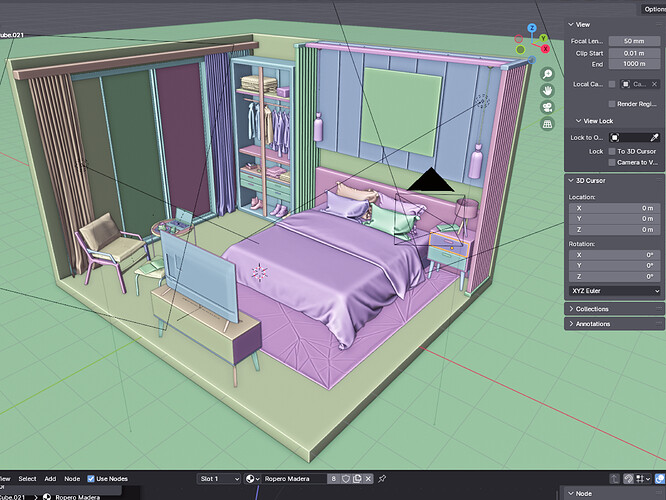666x500 pixels.
Task: Collapse the View Lock subpanel
Action: point(578,121)
